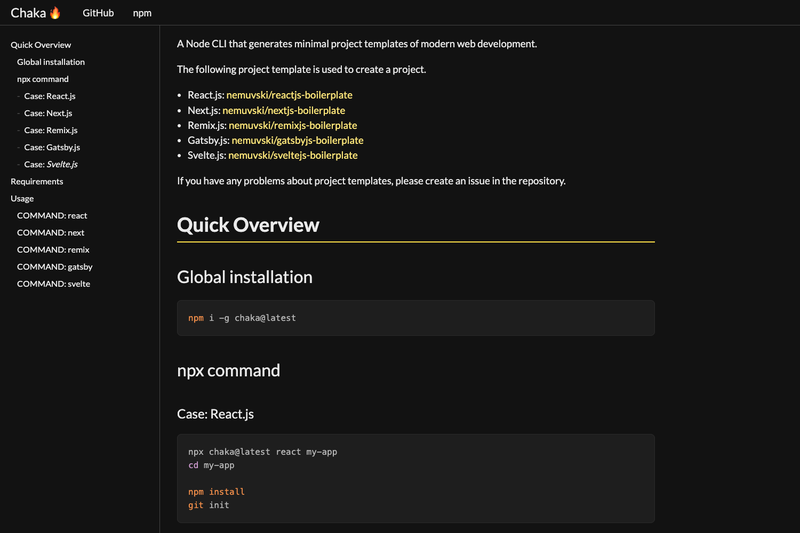Image resolution: width=800 pixels, height=533 pixels.
Task: Click the 'If you have any problems' sentence
Action: point(371,181)
